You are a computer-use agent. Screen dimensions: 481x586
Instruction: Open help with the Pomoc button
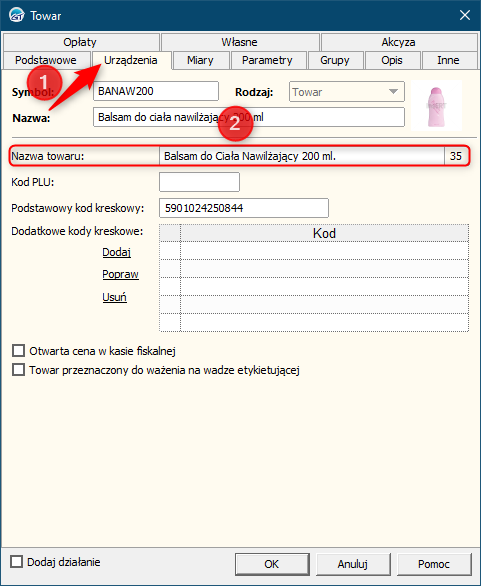tap(434, 564)
